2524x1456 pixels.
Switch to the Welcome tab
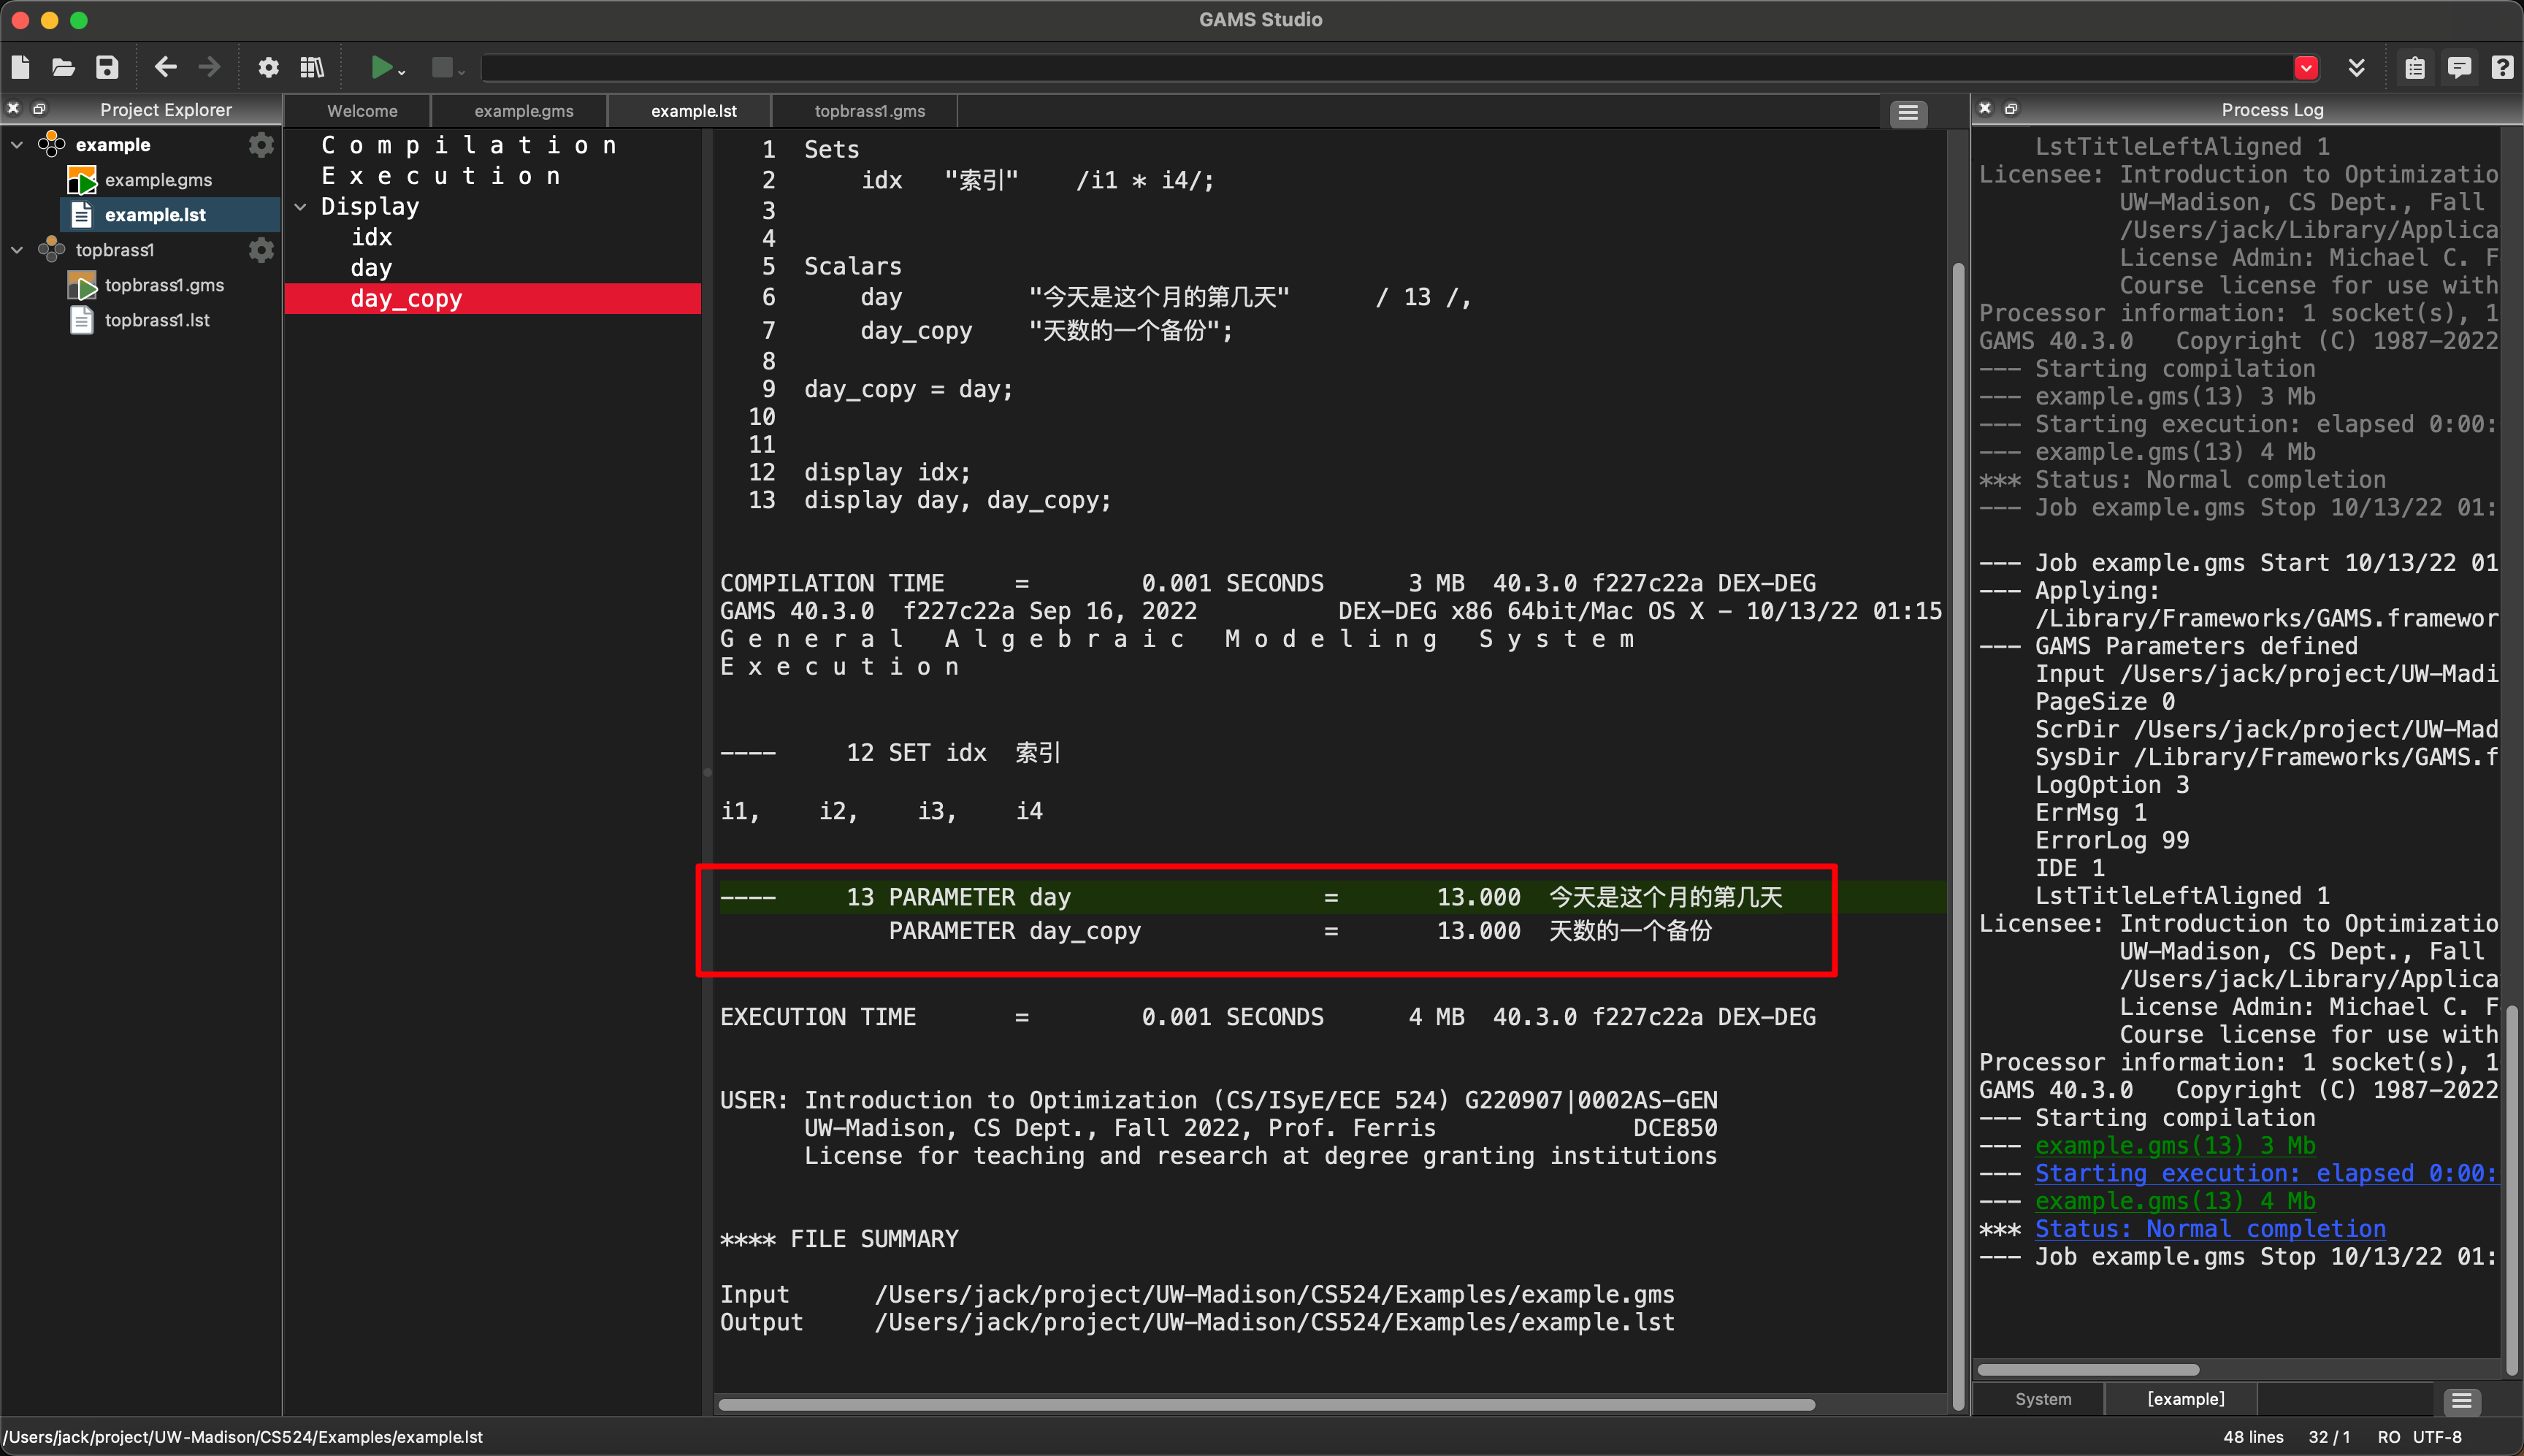362,111
